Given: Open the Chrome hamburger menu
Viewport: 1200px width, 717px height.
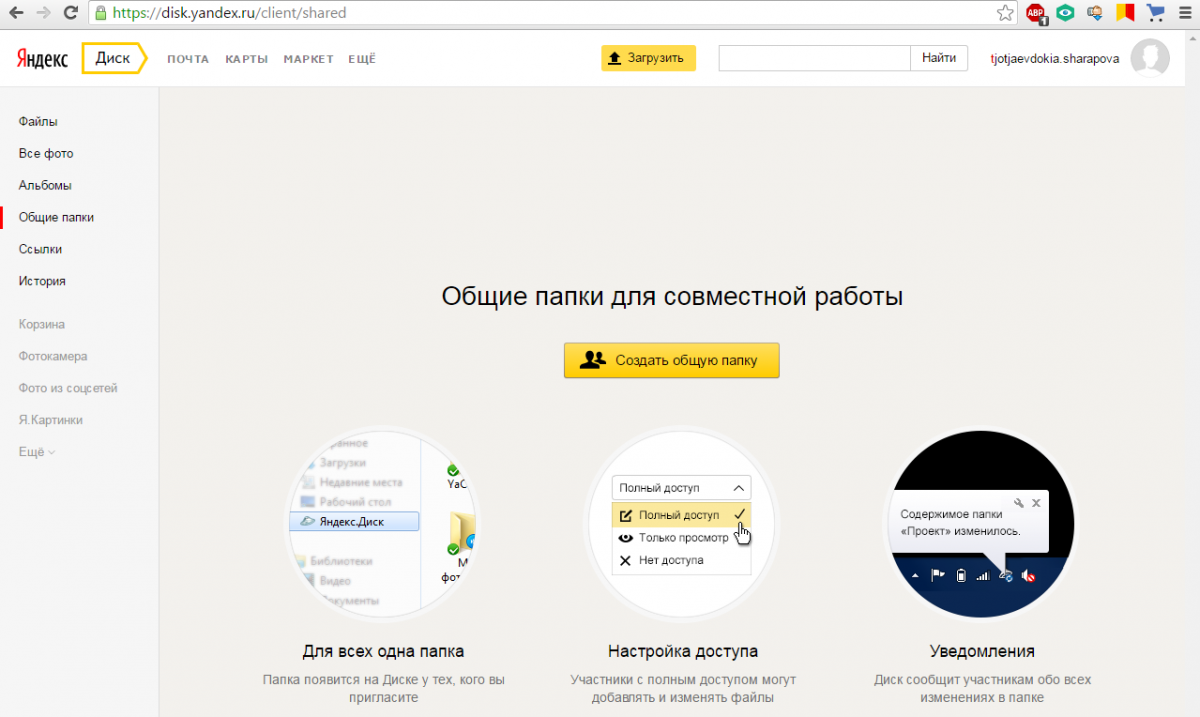Looking at the screenshot, I should coord(1185,13).
